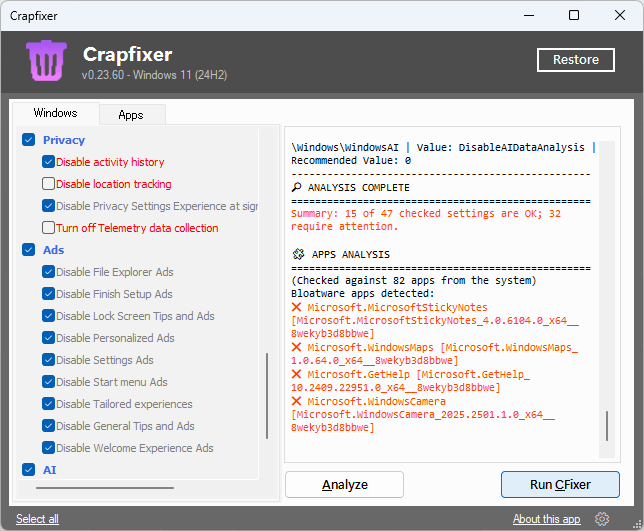Image resolution: width=644 pixels, height=531 pixels.
Task: Close the Crapfixer window
Action: [620, 16]
